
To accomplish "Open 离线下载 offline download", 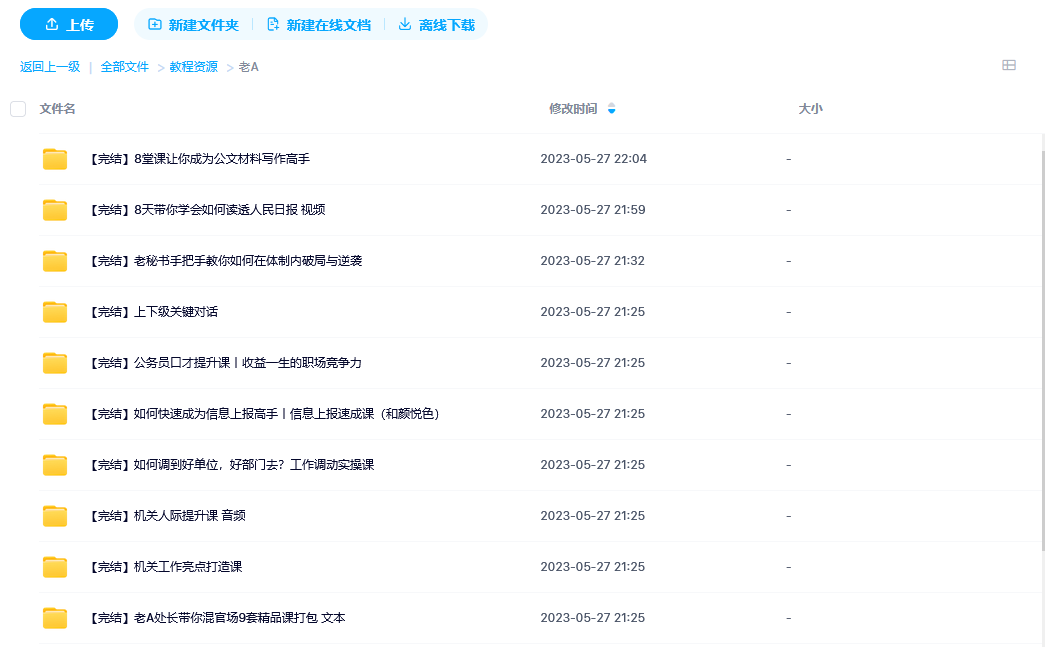I will (436, 24).
